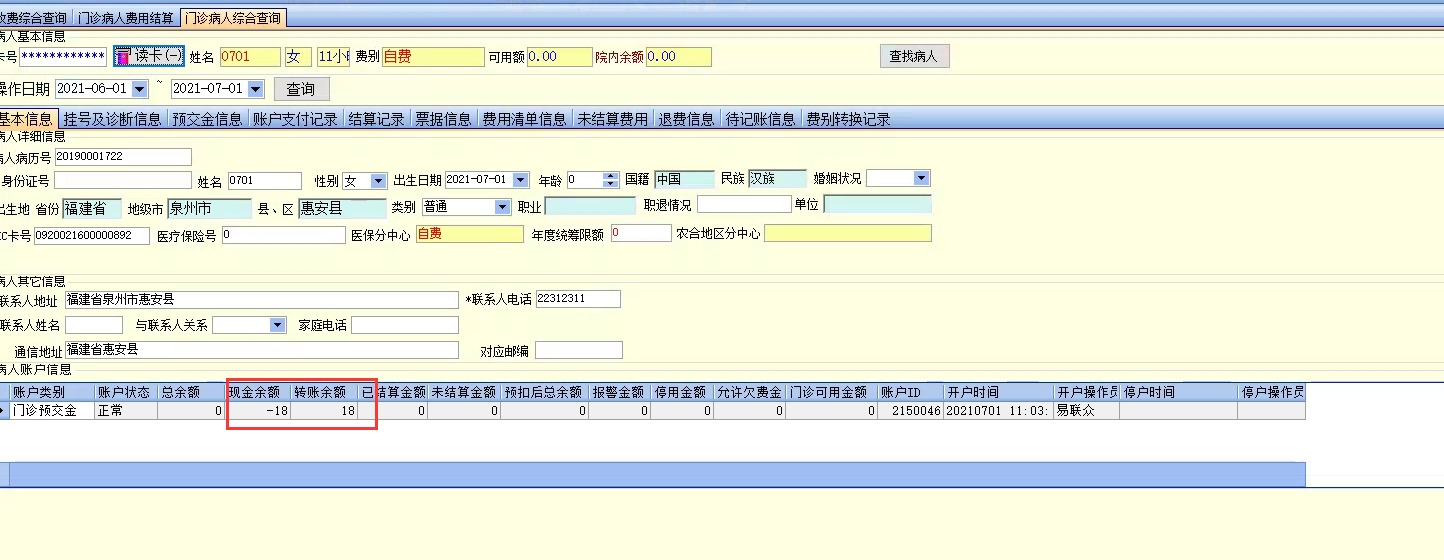
Task: Expand the 与联系人关系 dropdown
Action: tap(277, 325)
